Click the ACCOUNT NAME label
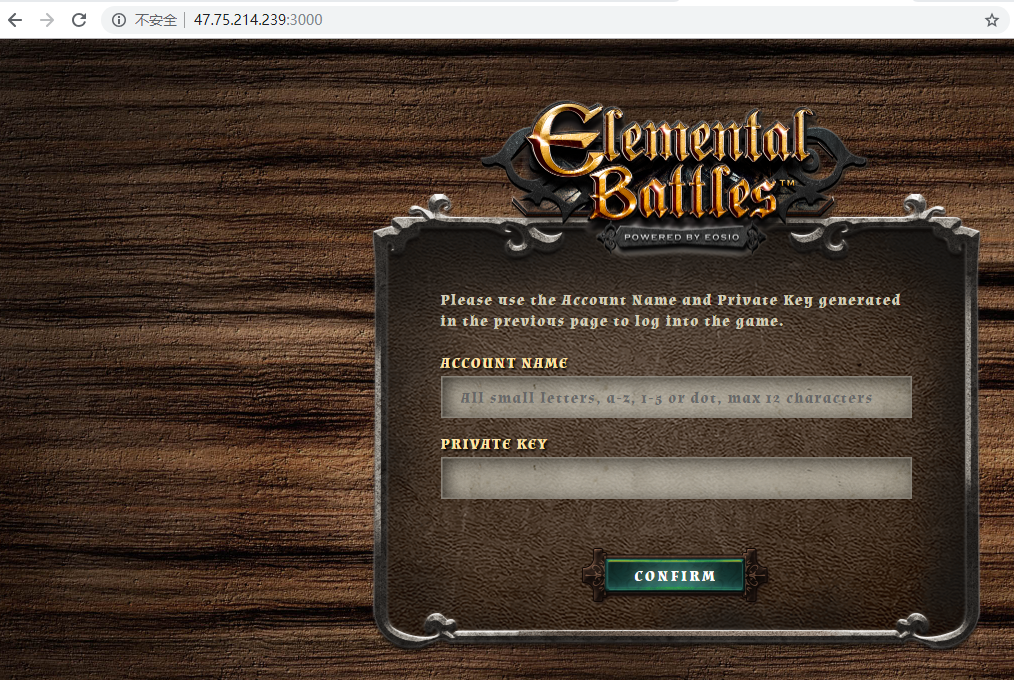Screen dimensions: 1014x680 tap(504, 363)
